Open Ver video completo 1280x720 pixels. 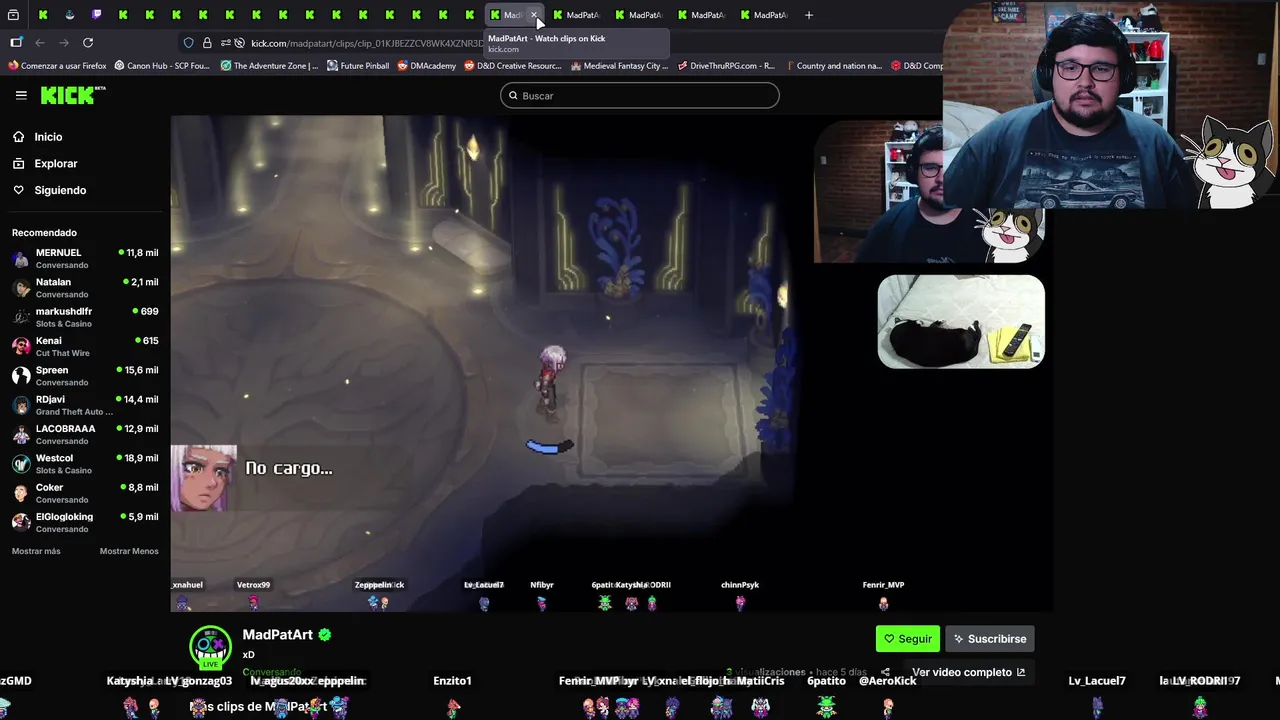tap(968, 672)
